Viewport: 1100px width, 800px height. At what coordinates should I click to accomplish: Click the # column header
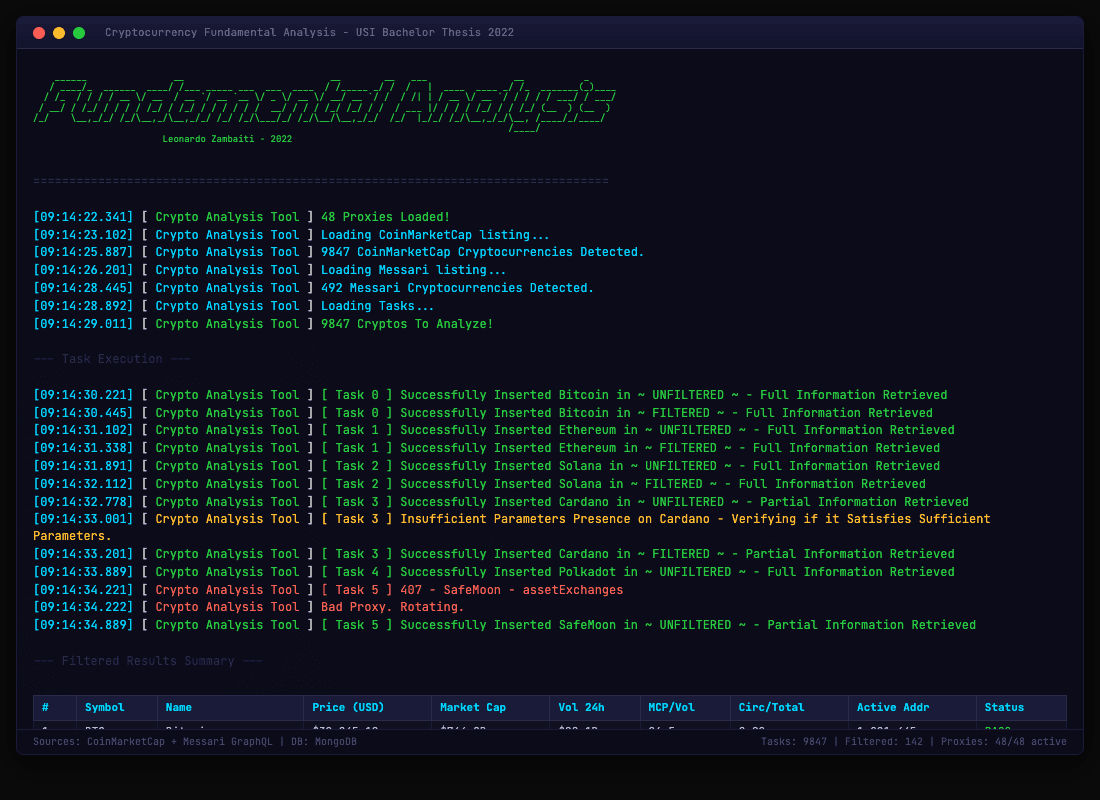coord(45,707)
